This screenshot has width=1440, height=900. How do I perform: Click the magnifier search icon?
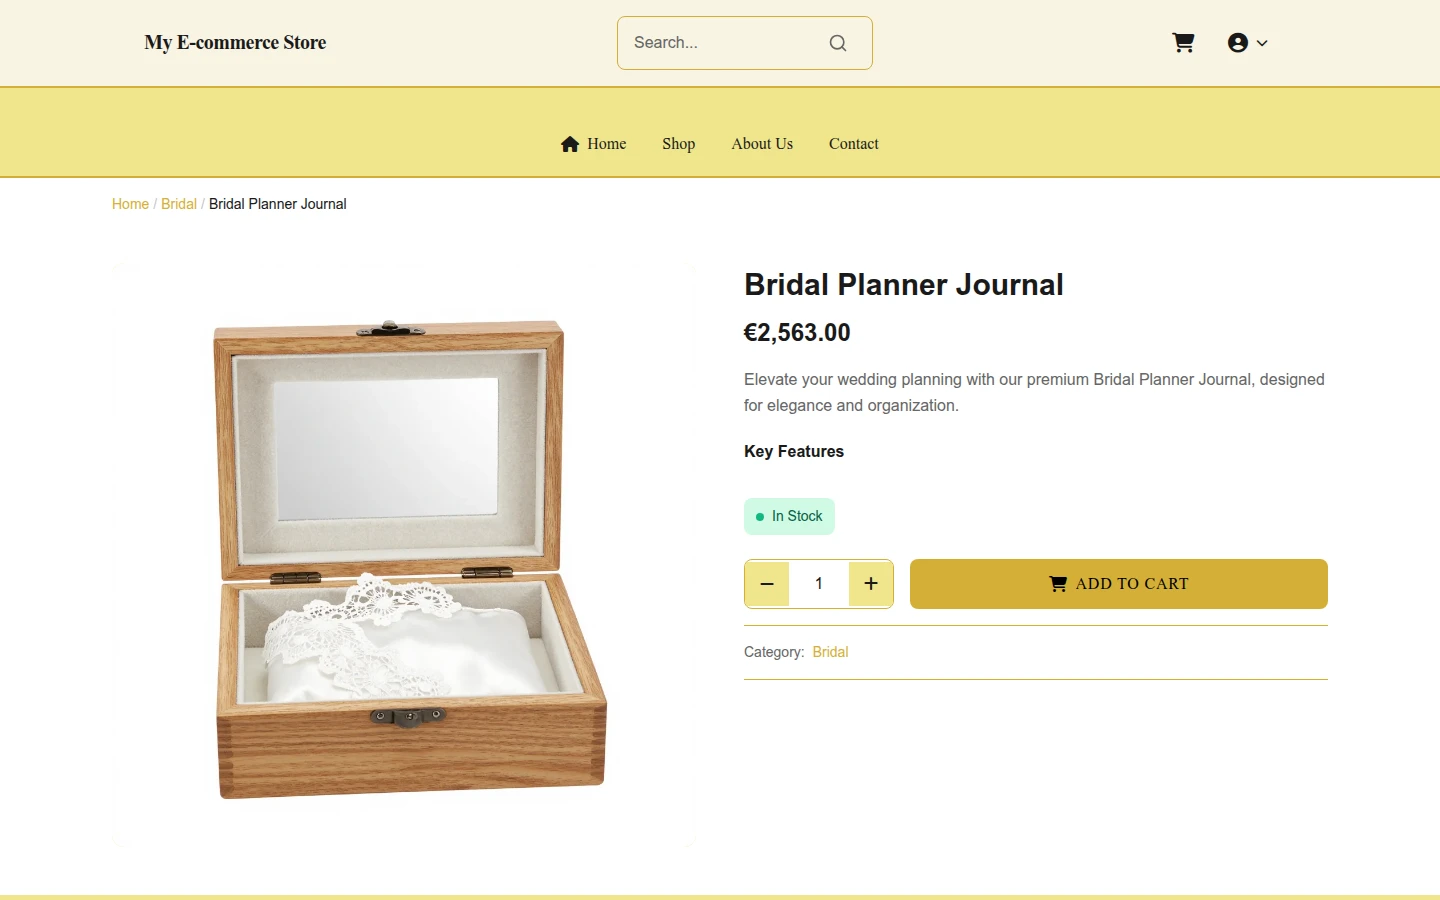click(838, 43)
